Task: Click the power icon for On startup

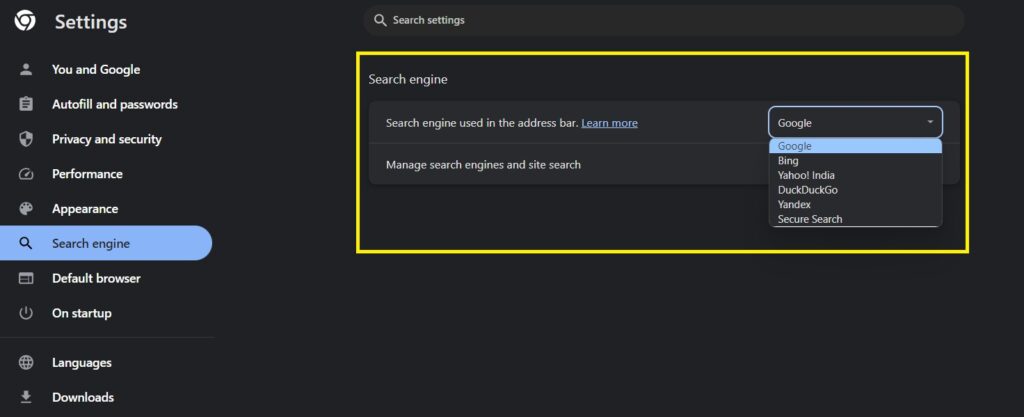Action: click(26, 313)
